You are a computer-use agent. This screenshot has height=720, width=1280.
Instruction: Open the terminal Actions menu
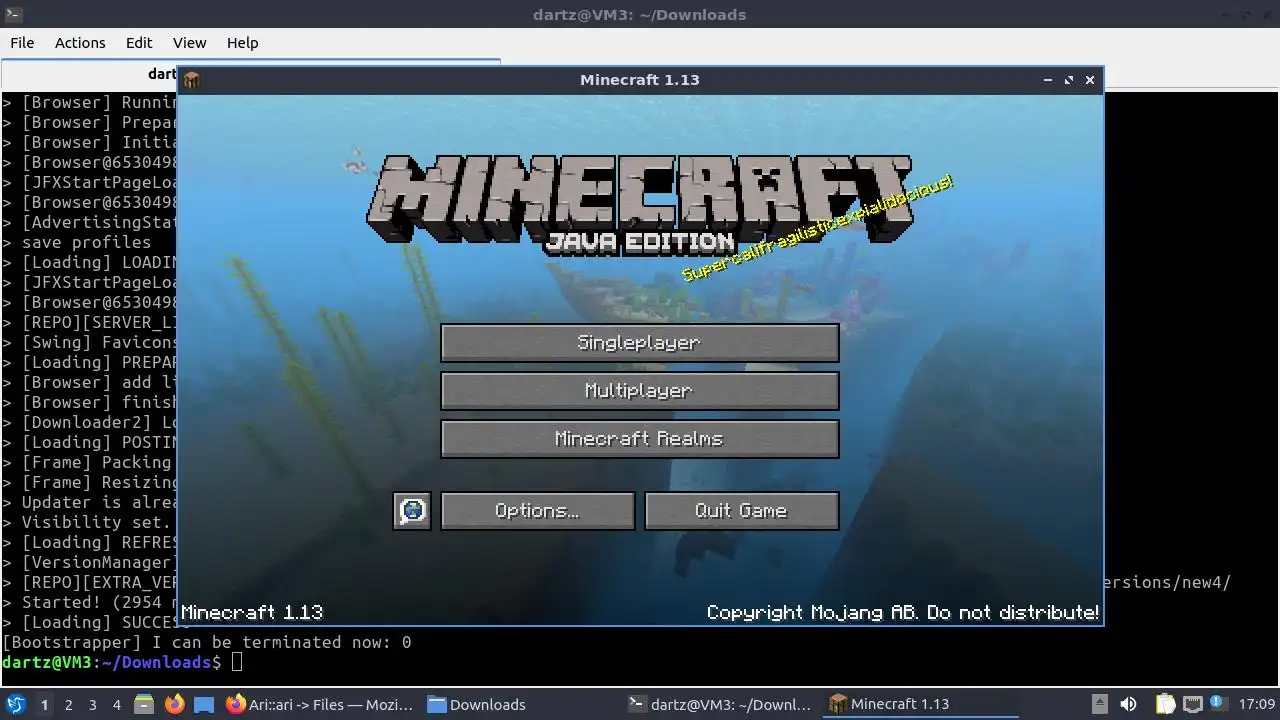pos(80,43)
